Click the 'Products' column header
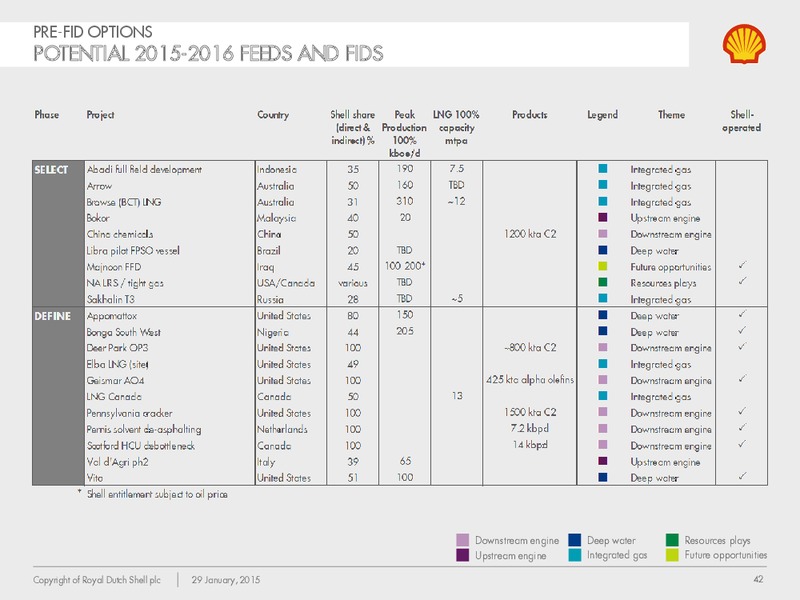The image size is (800, 600). [530, 114]
